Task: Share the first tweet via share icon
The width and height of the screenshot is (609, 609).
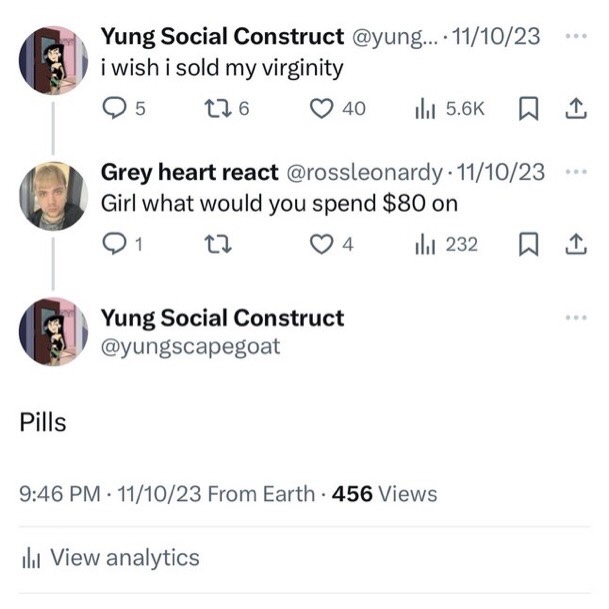Action: coord(575,108)
